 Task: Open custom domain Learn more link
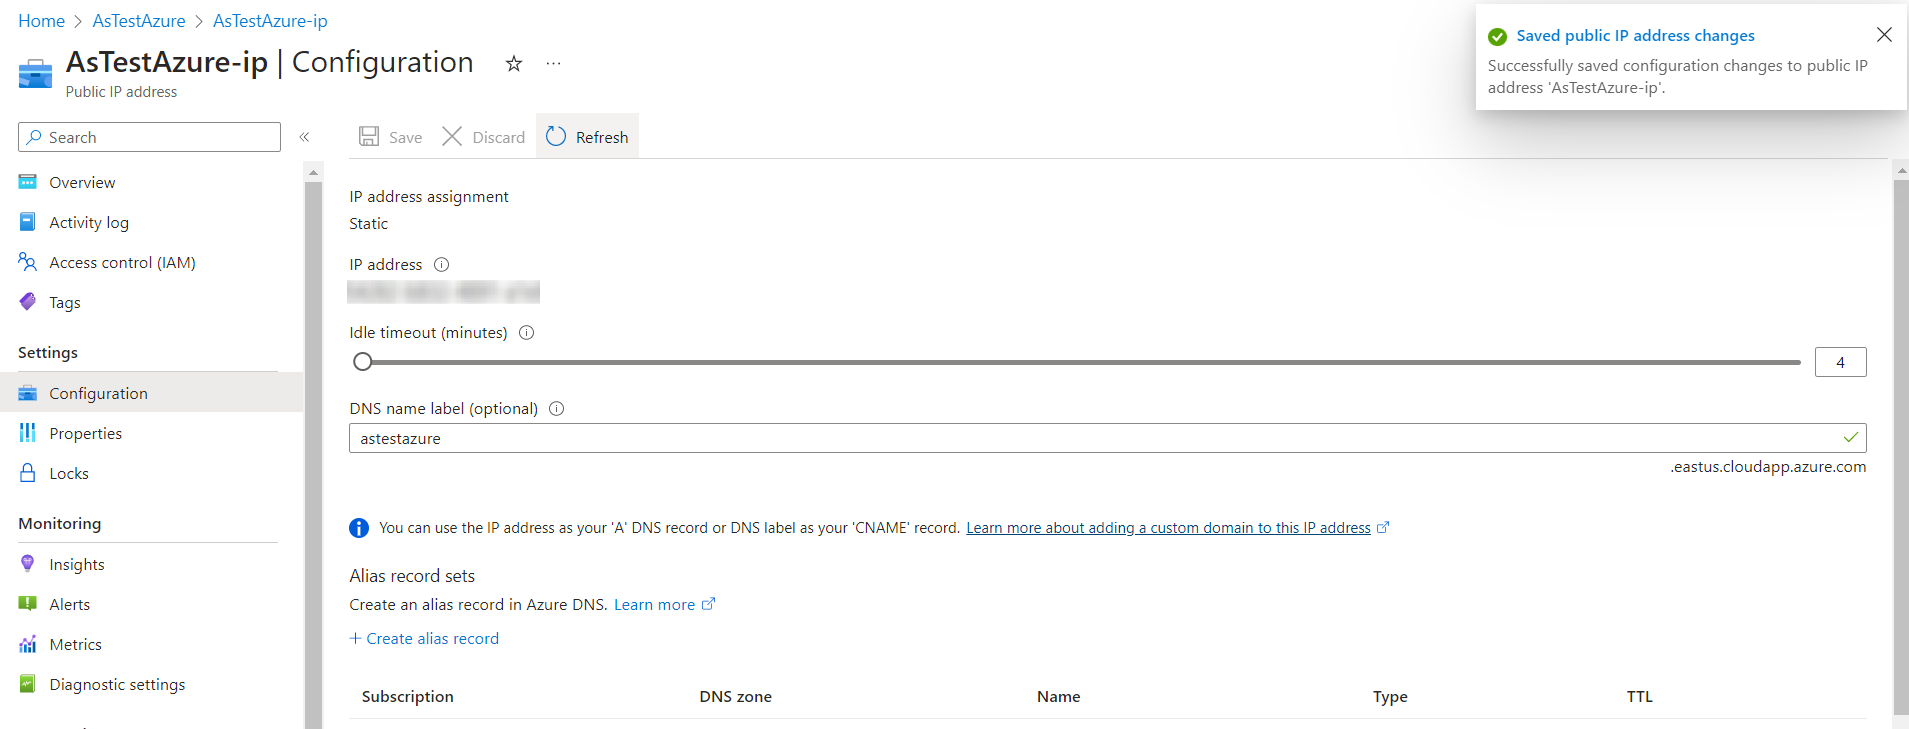point(1167,528)
